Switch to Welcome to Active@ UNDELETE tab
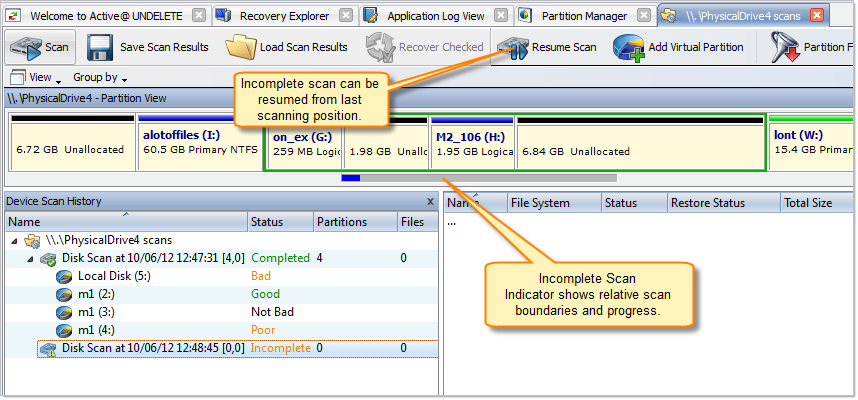This screenshot has width=858, height=400. pyautogui.click(x=106, y=16)
